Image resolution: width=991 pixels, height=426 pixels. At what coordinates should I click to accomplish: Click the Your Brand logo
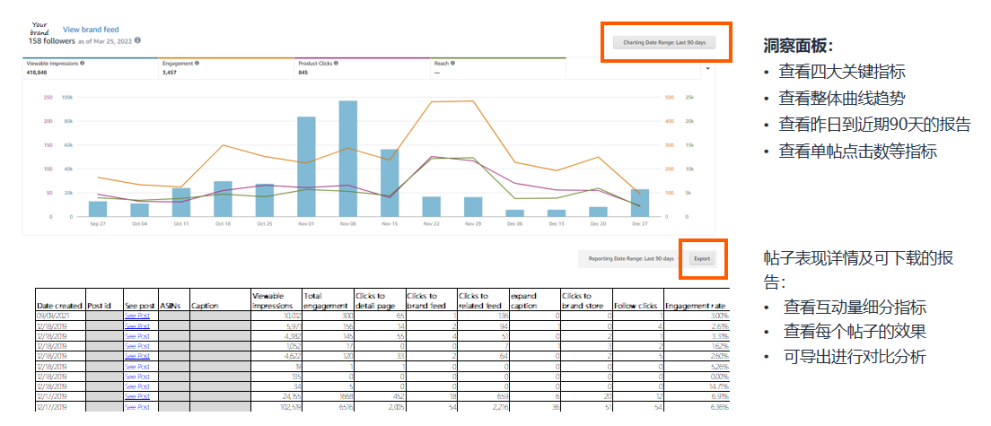(x=41, y=28)
